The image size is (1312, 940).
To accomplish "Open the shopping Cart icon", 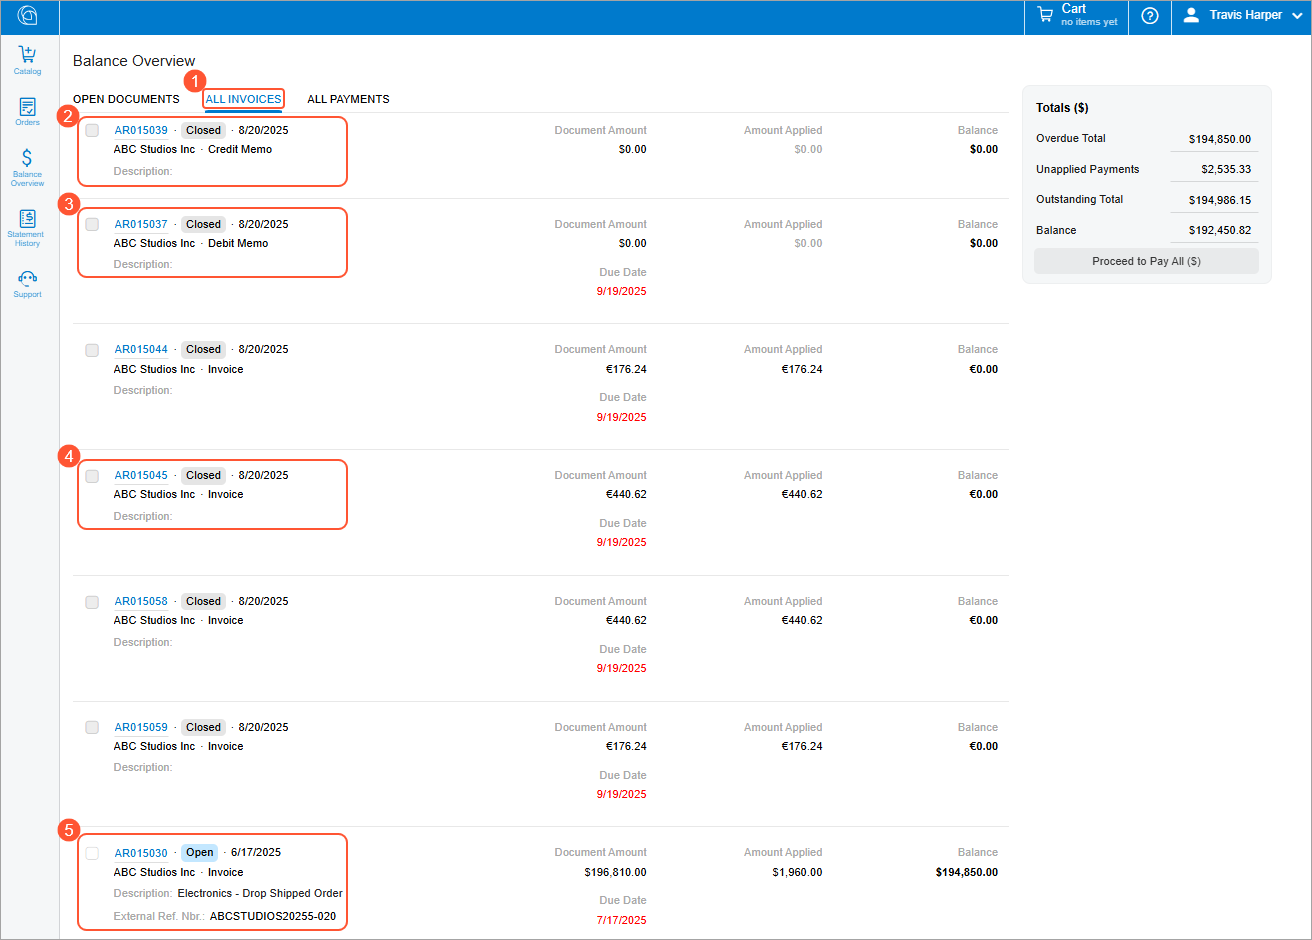I will coord(1045,15).
